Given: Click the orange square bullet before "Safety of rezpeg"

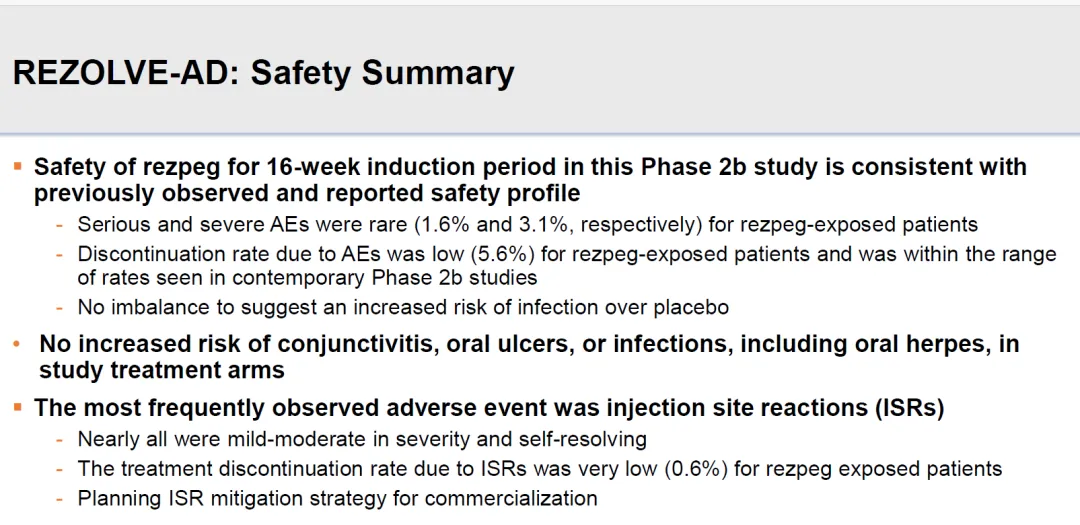Looking at the screenshot, I should pos(18,164).
